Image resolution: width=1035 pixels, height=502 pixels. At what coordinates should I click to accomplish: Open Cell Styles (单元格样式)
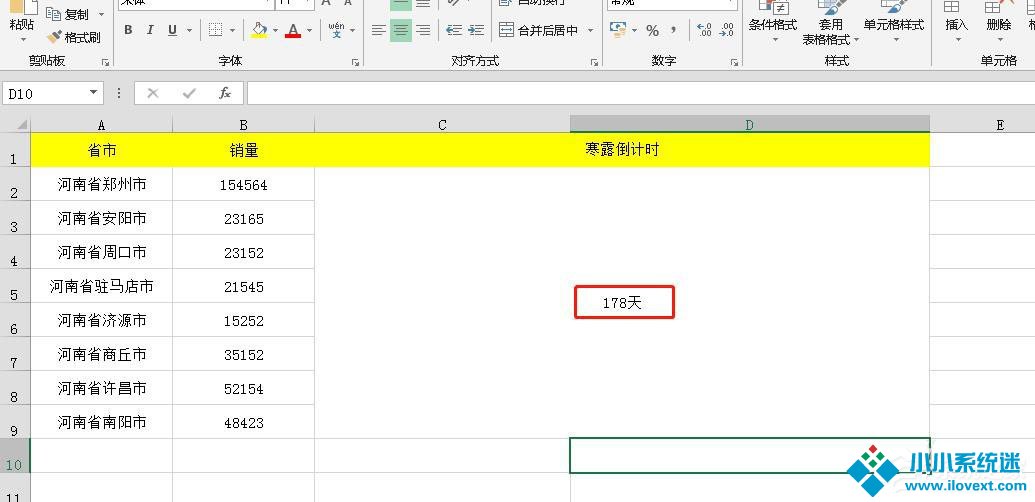click(894, 20)
